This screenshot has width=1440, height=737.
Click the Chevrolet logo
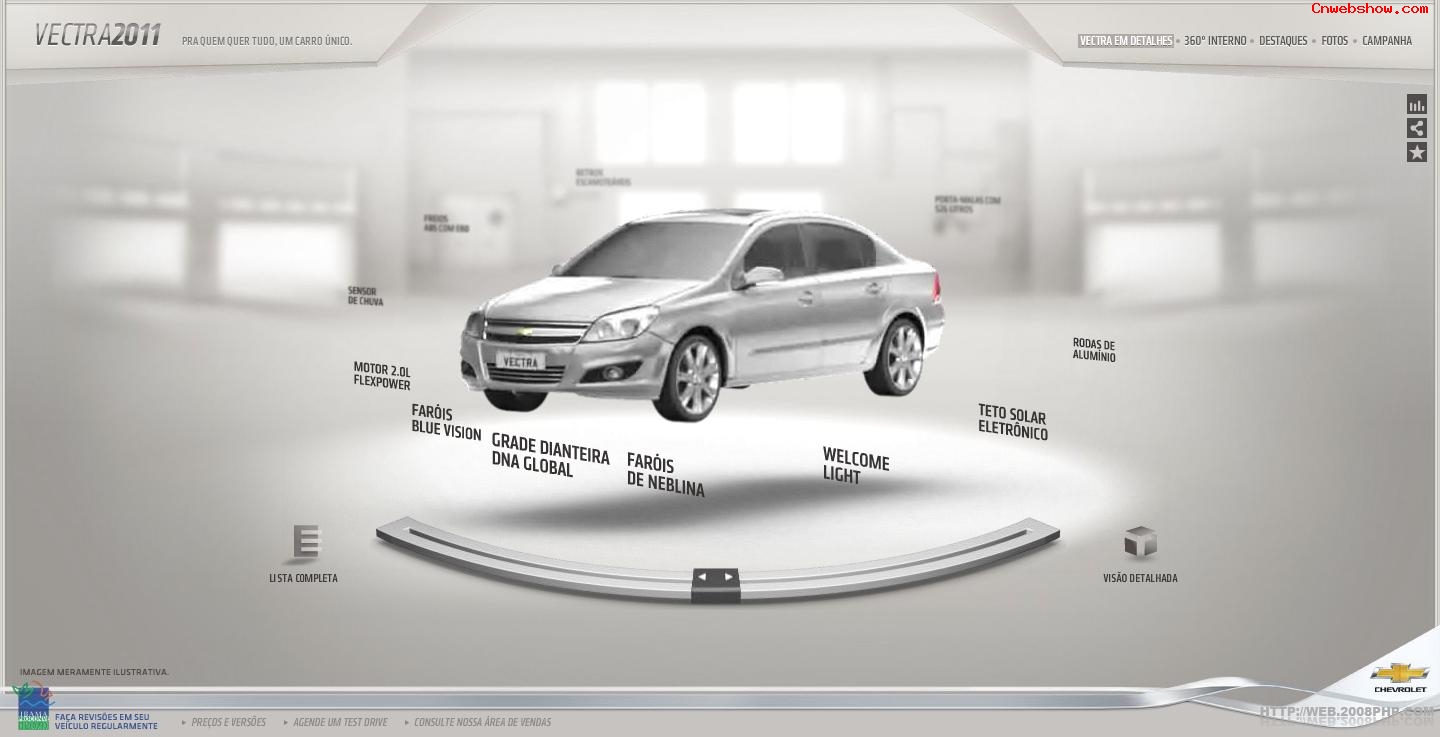(x=1399, y=676)
